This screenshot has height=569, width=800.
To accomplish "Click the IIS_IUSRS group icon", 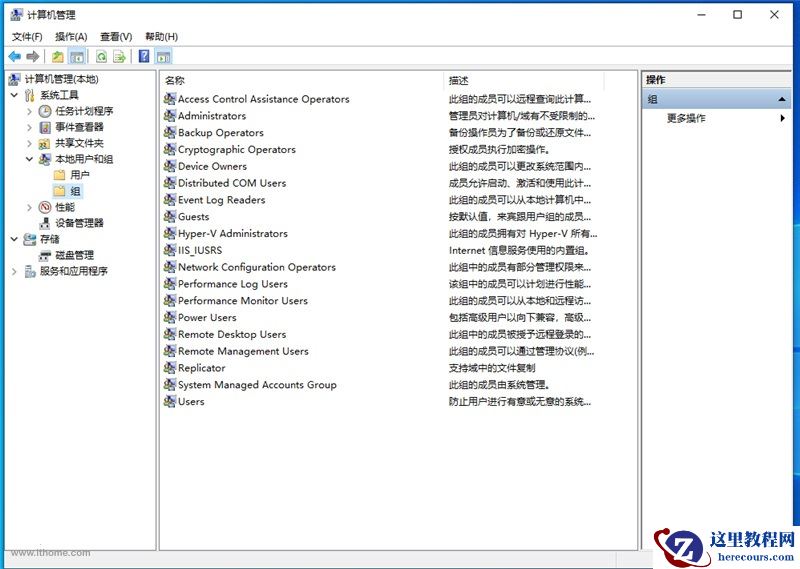I will pos(170,250).
